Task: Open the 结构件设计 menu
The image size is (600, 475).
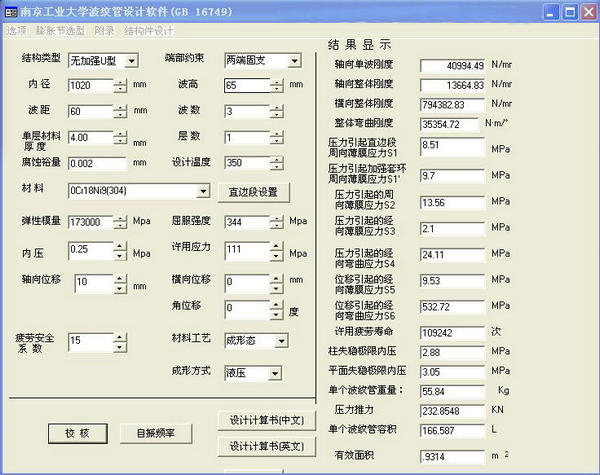Action: click(x=149, y=31)
